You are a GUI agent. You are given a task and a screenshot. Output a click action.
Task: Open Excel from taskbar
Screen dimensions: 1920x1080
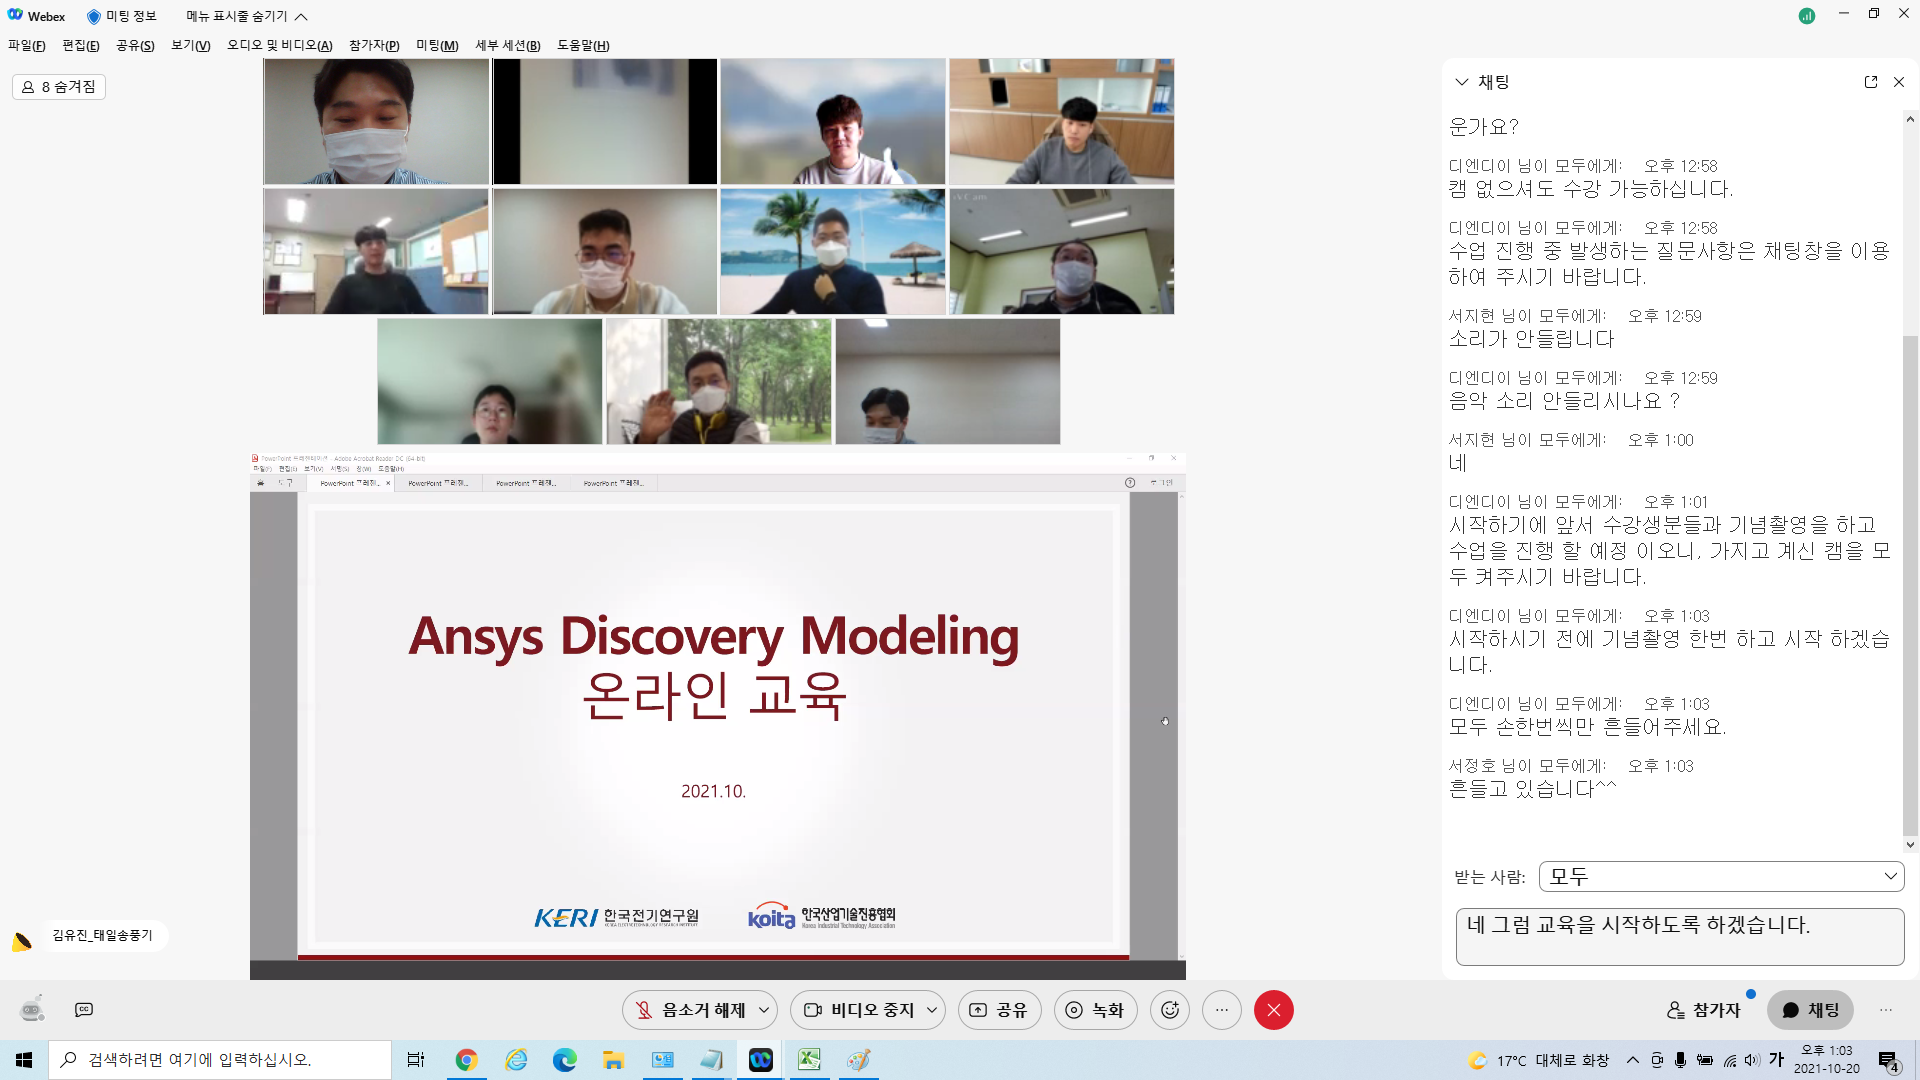click(x=809, y=1060)
